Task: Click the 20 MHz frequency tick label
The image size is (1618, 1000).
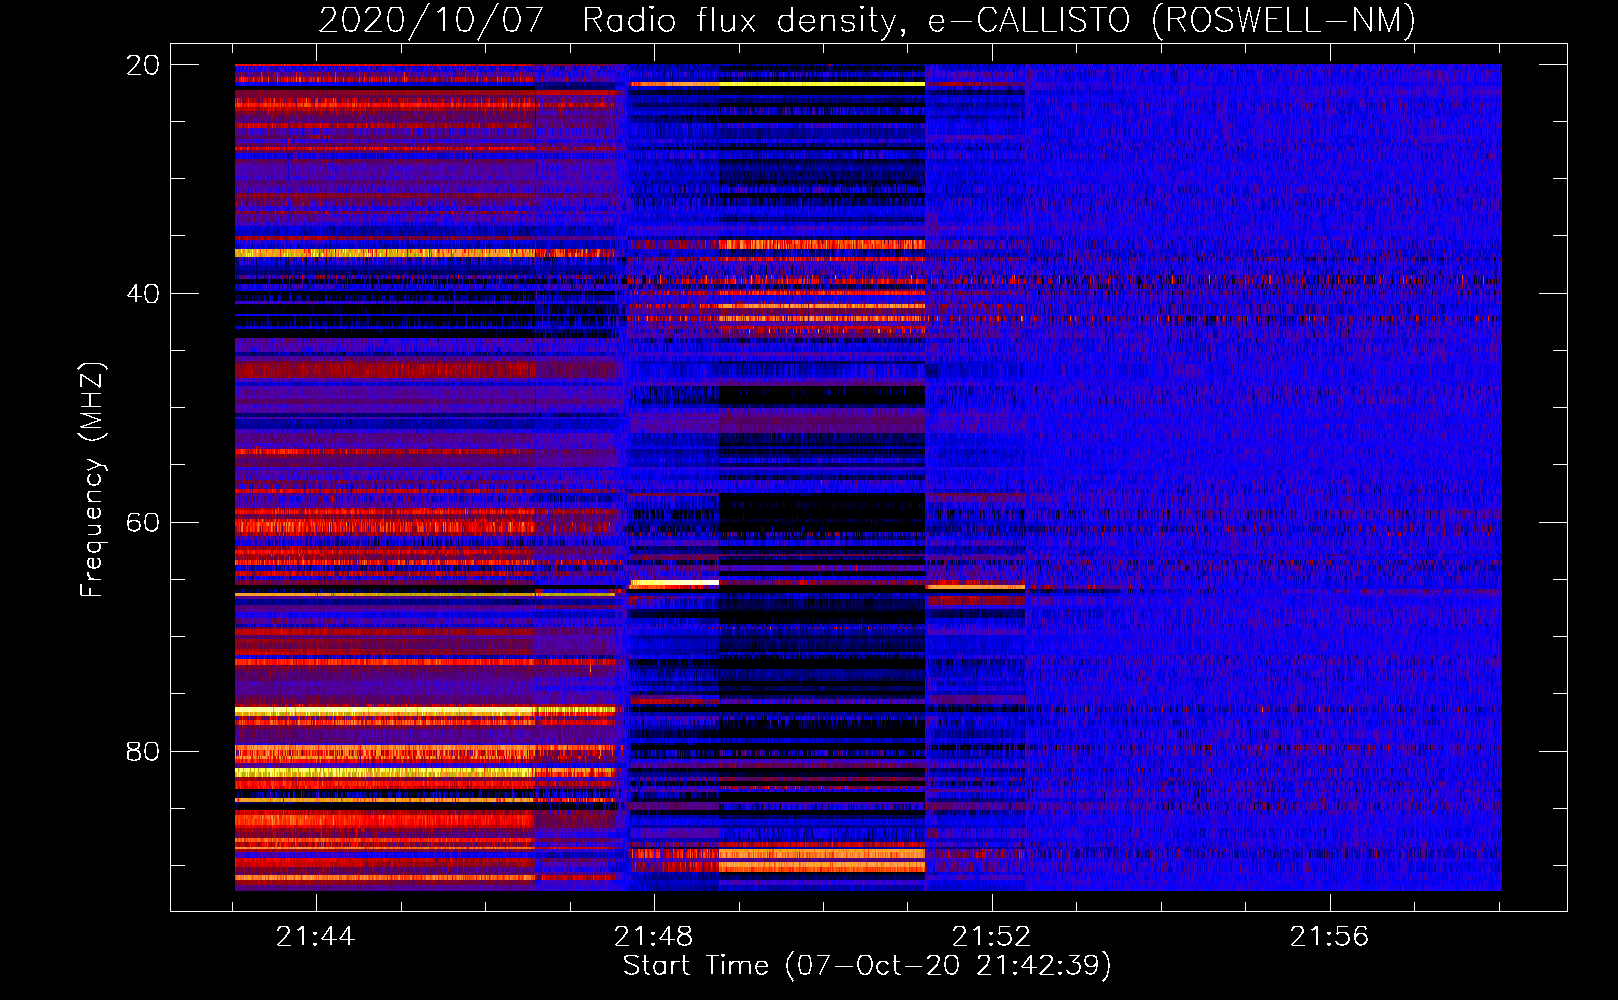Action: tap(143, 65)
